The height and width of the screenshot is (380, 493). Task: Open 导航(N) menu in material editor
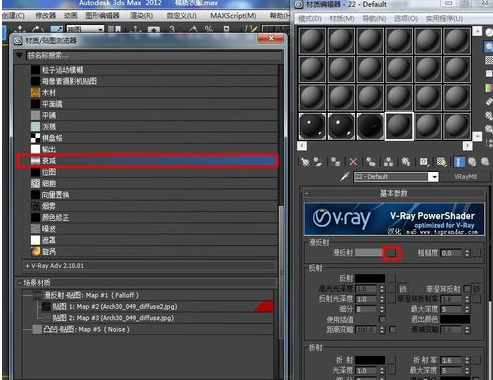coord(374,18)
